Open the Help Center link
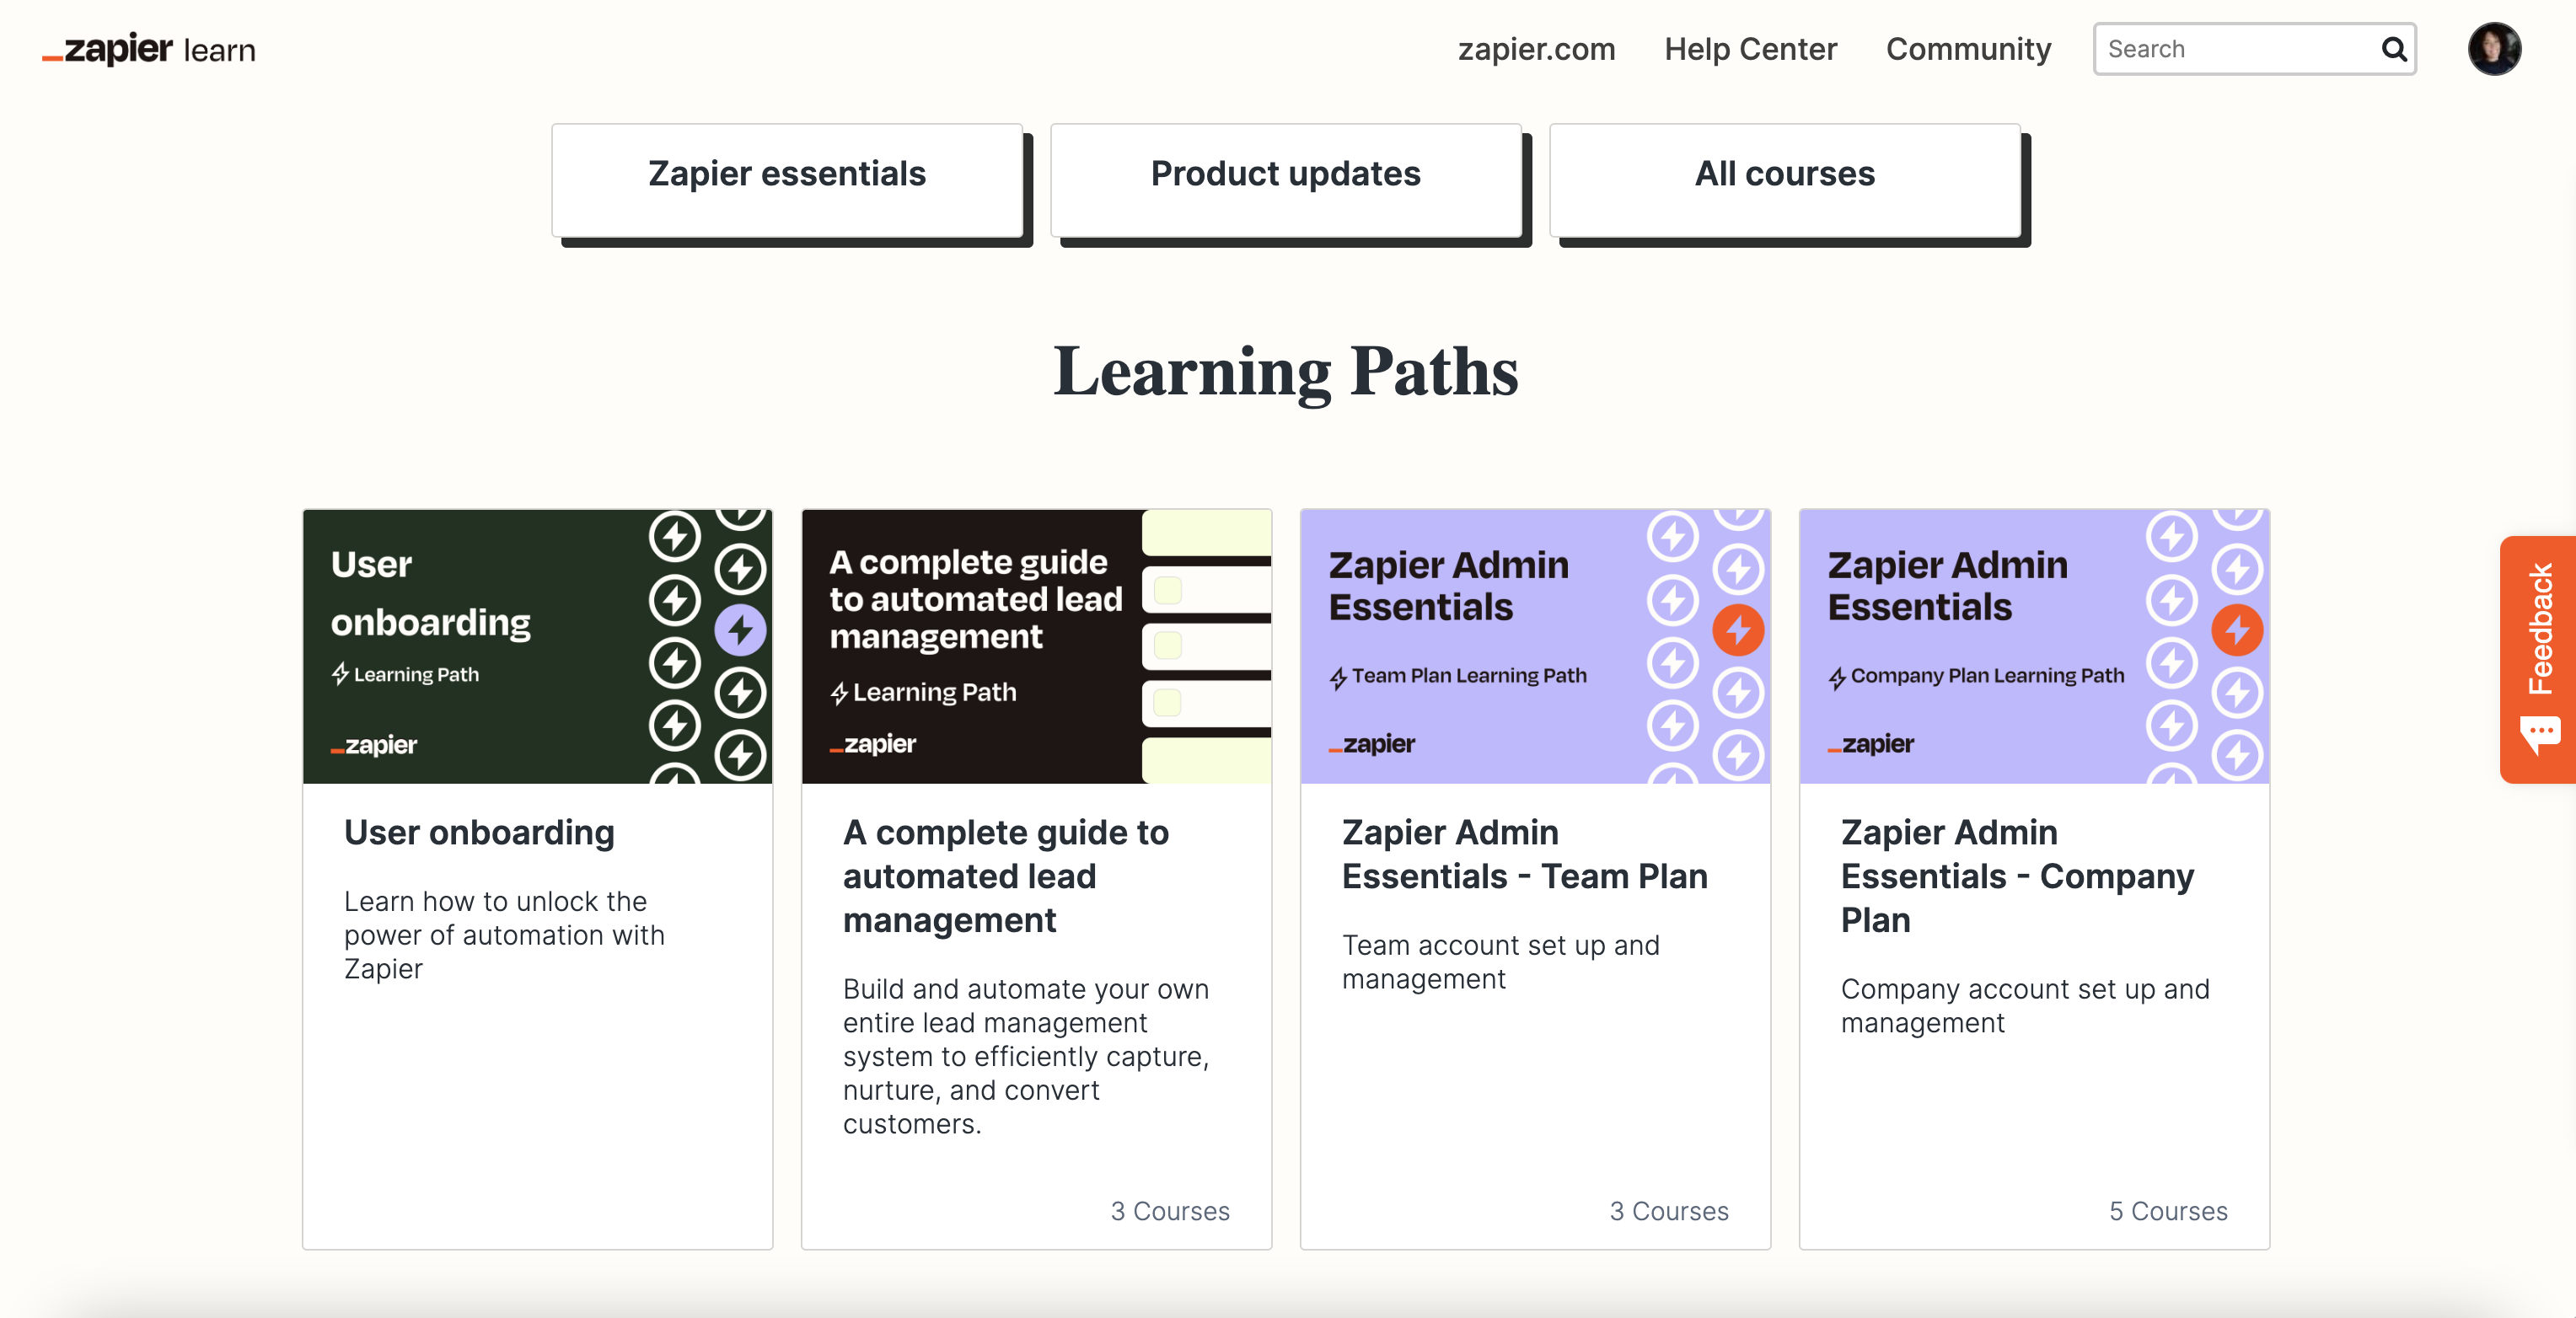Viewport: 2576px width, 1318px height. (x=1750, y=49)
